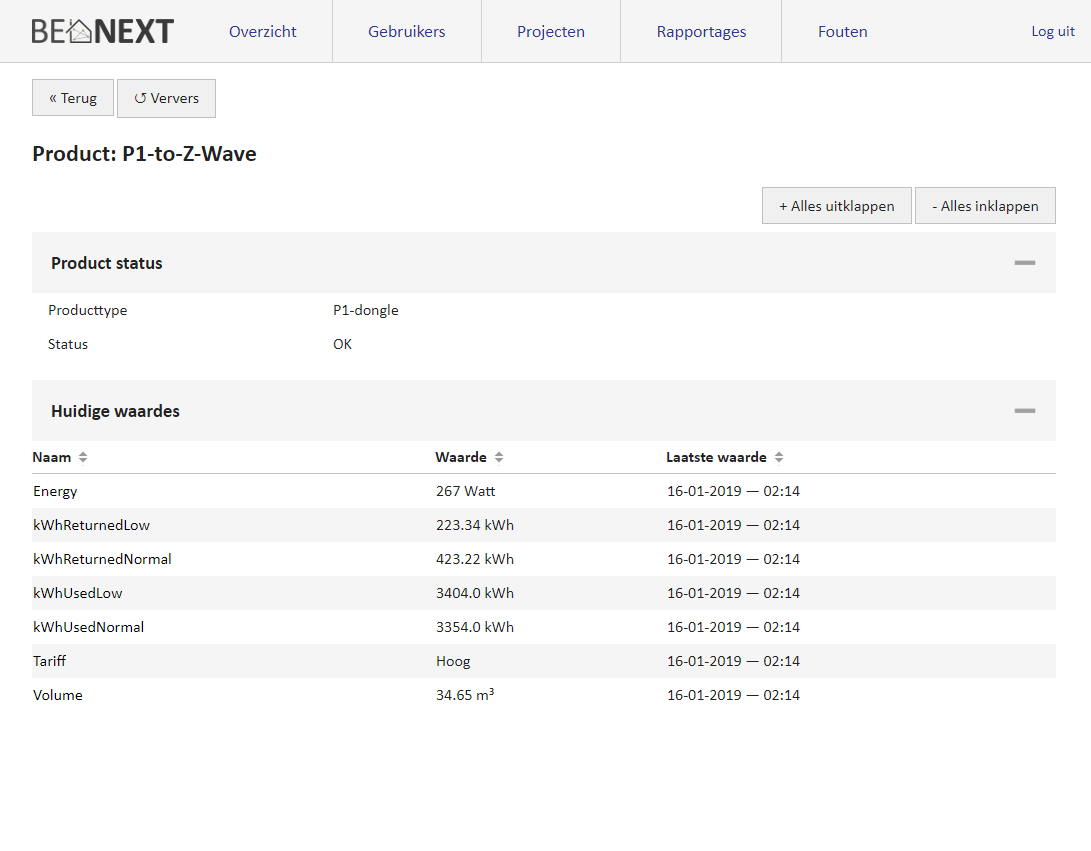Sort table by Waarde column
This screenshot has height=851, width=1091.
(469, 457)
